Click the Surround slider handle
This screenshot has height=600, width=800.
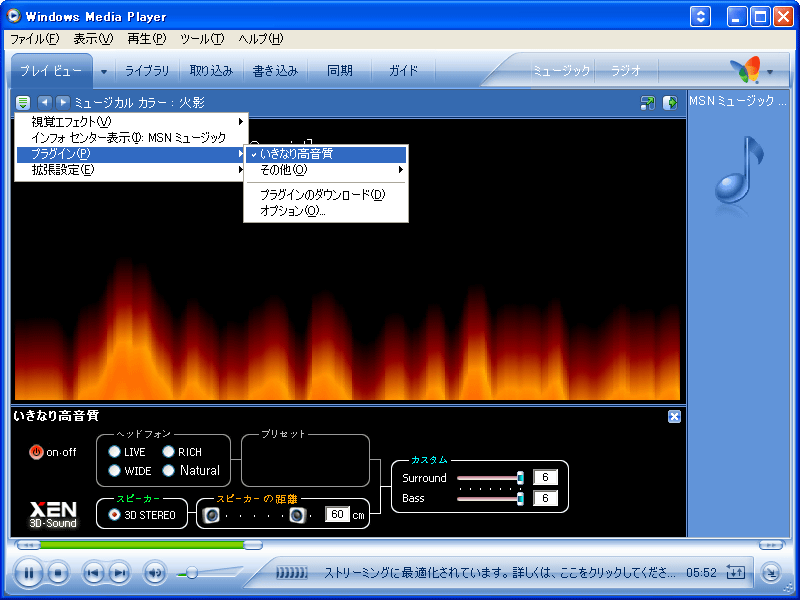(x=520, y=478)
